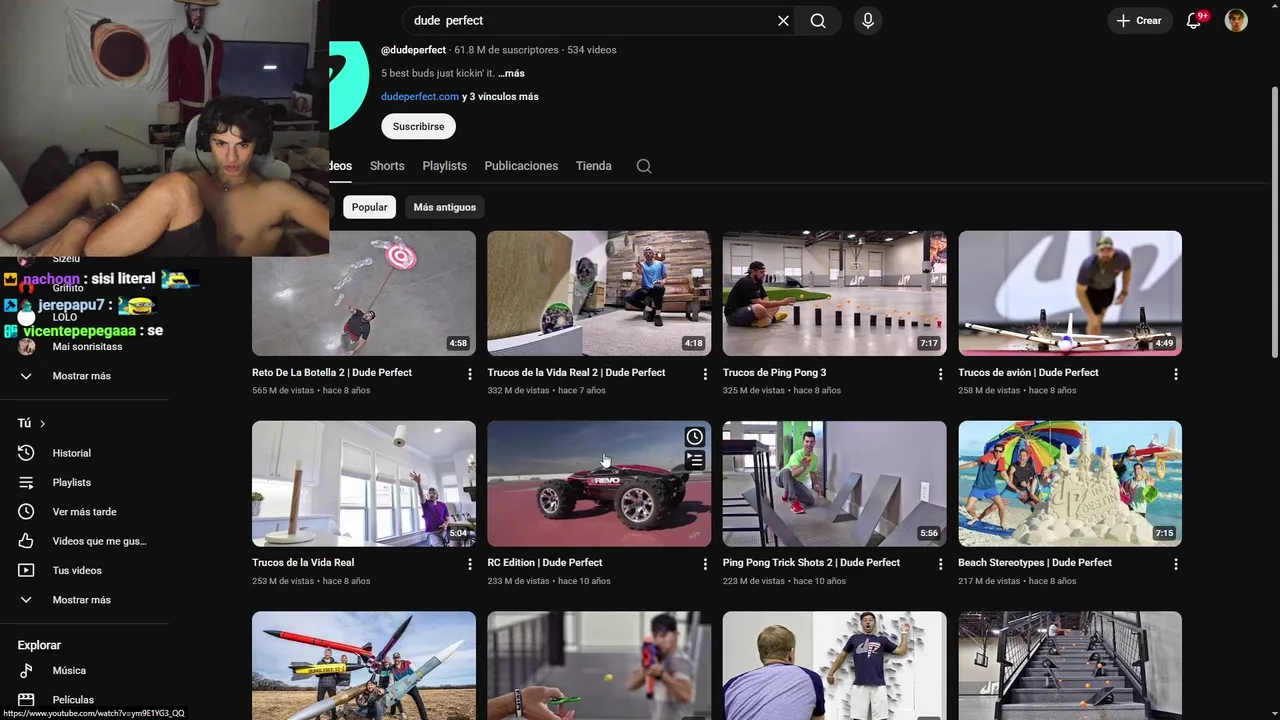Open options menu for Ping Pong Trick Shots 2
1280x720 pixels.
coord(940,564)
